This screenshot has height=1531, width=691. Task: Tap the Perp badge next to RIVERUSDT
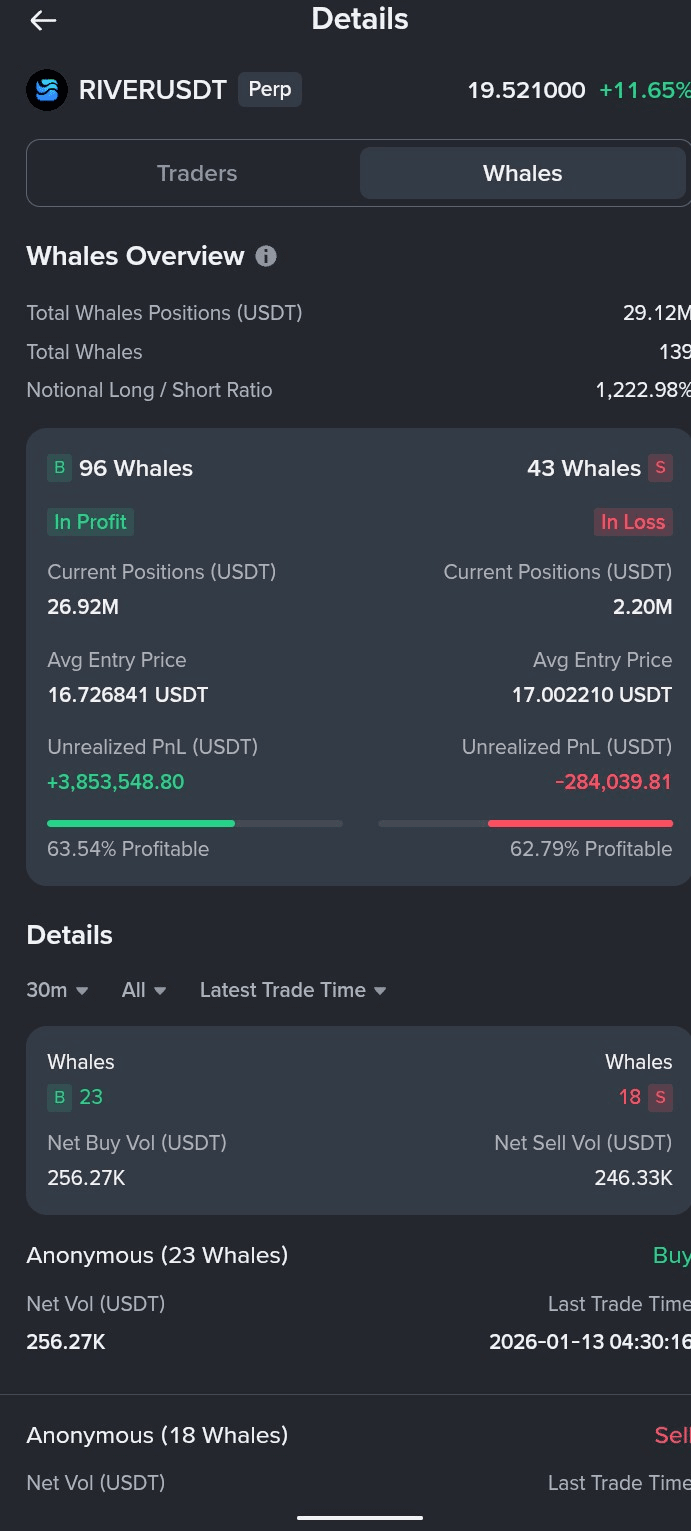[x=269, y=90]
